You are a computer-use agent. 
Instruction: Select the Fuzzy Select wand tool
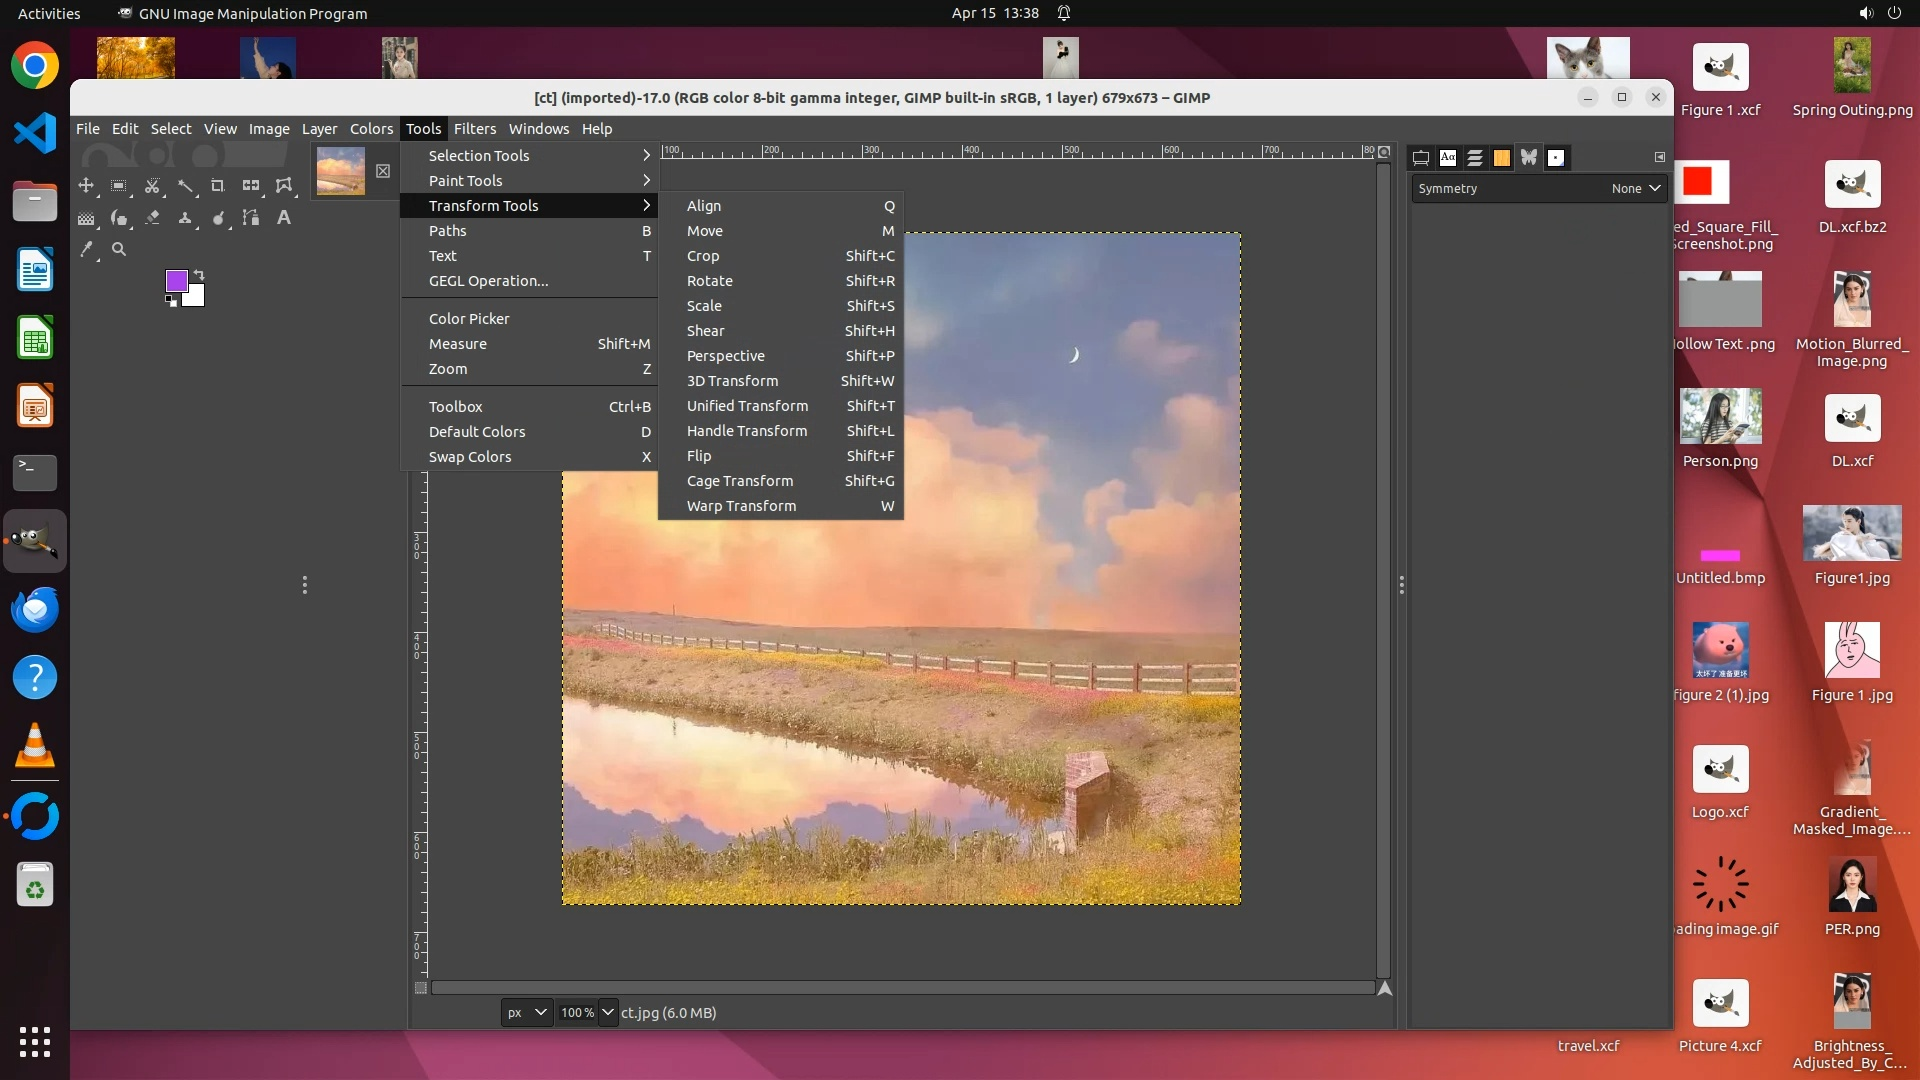pyautogui.click(x=185, y=186)
